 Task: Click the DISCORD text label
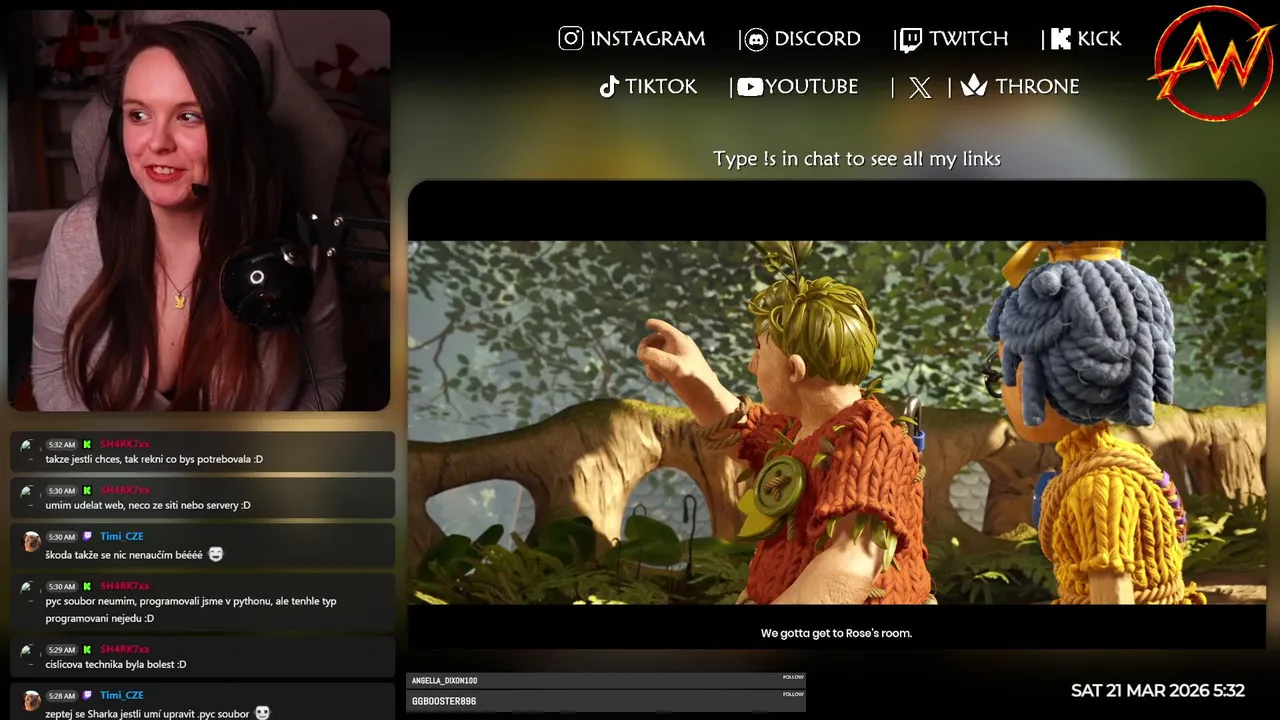(x=817, y=39)
